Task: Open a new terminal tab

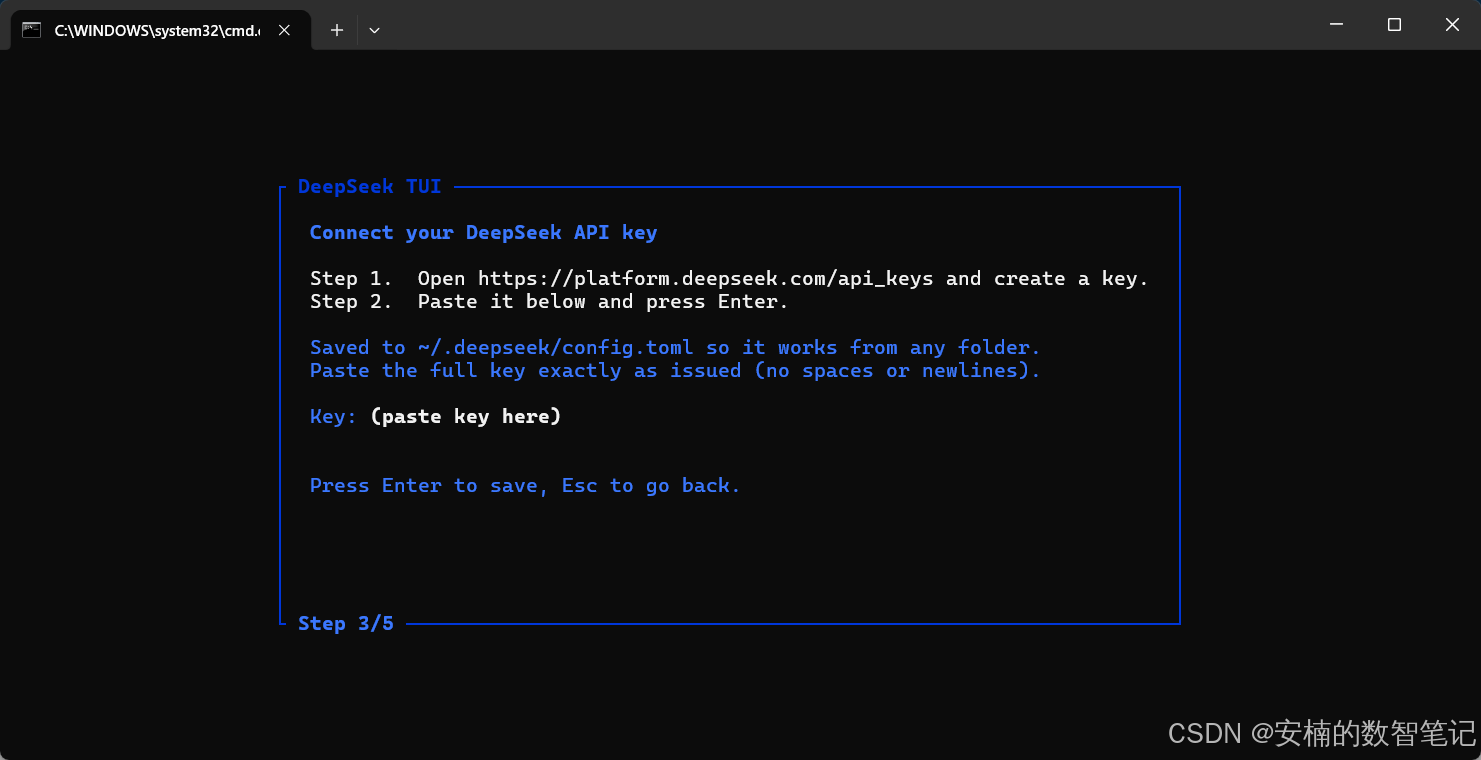Action: point(337,30)
